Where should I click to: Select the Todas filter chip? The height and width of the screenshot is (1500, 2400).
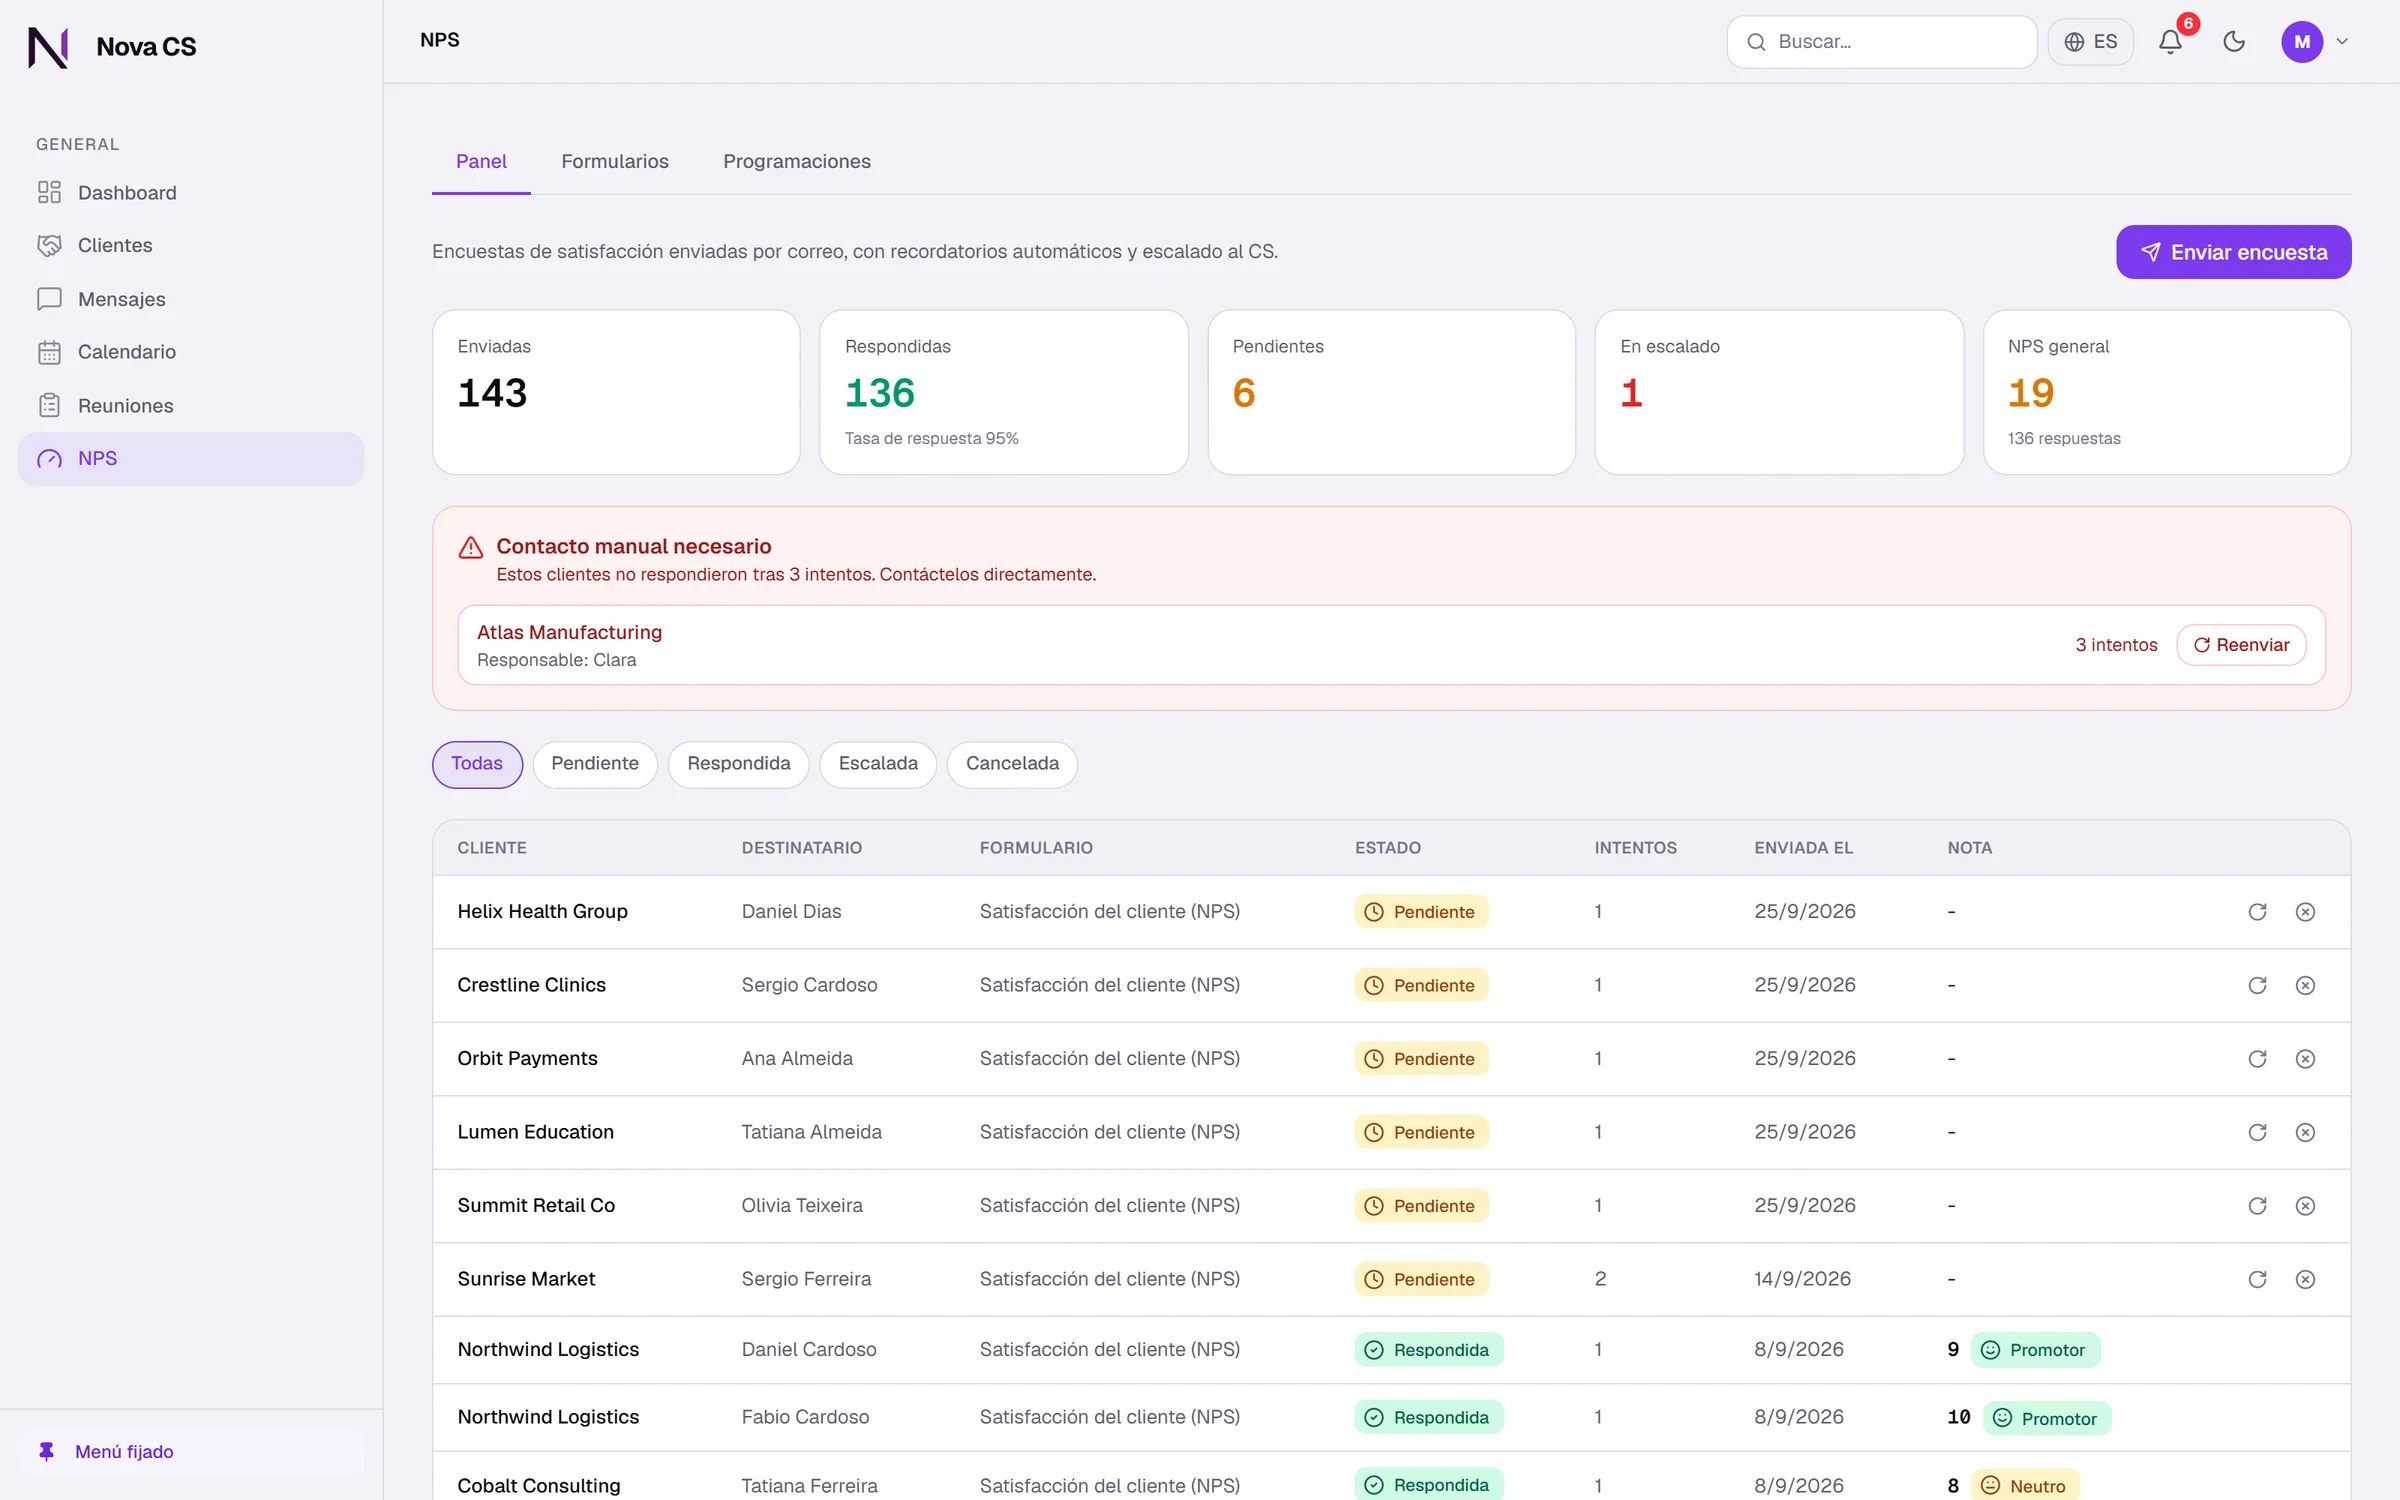(x=477, y=764)
